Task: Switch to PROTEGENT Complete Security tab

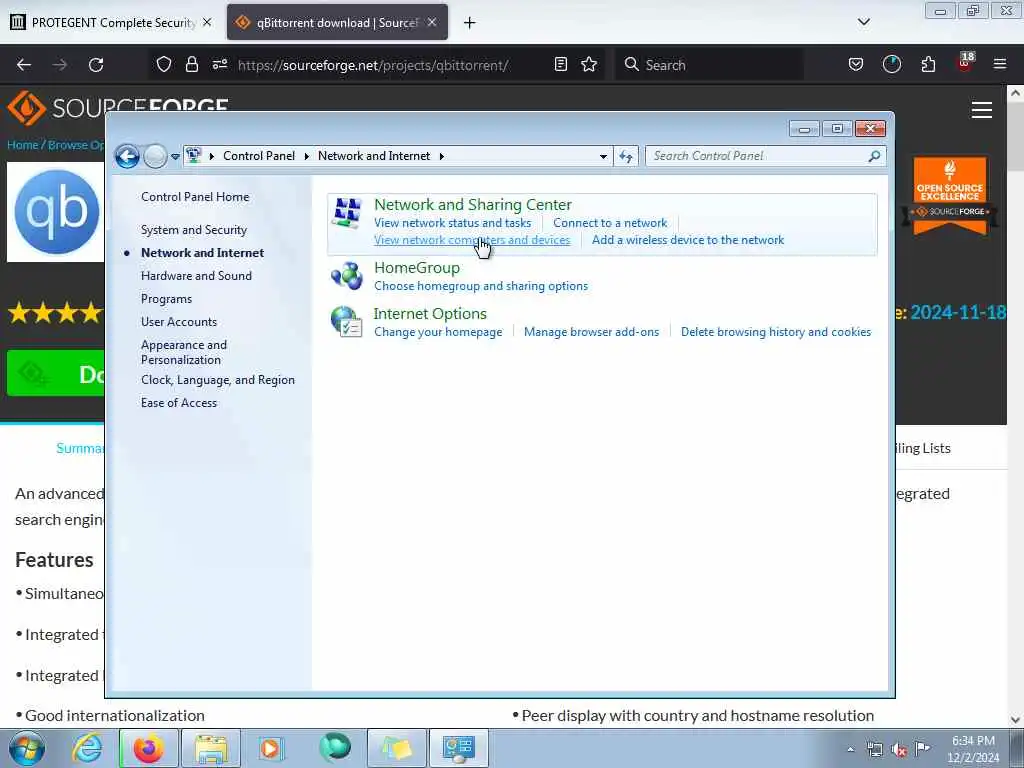Action: [112, 23]
